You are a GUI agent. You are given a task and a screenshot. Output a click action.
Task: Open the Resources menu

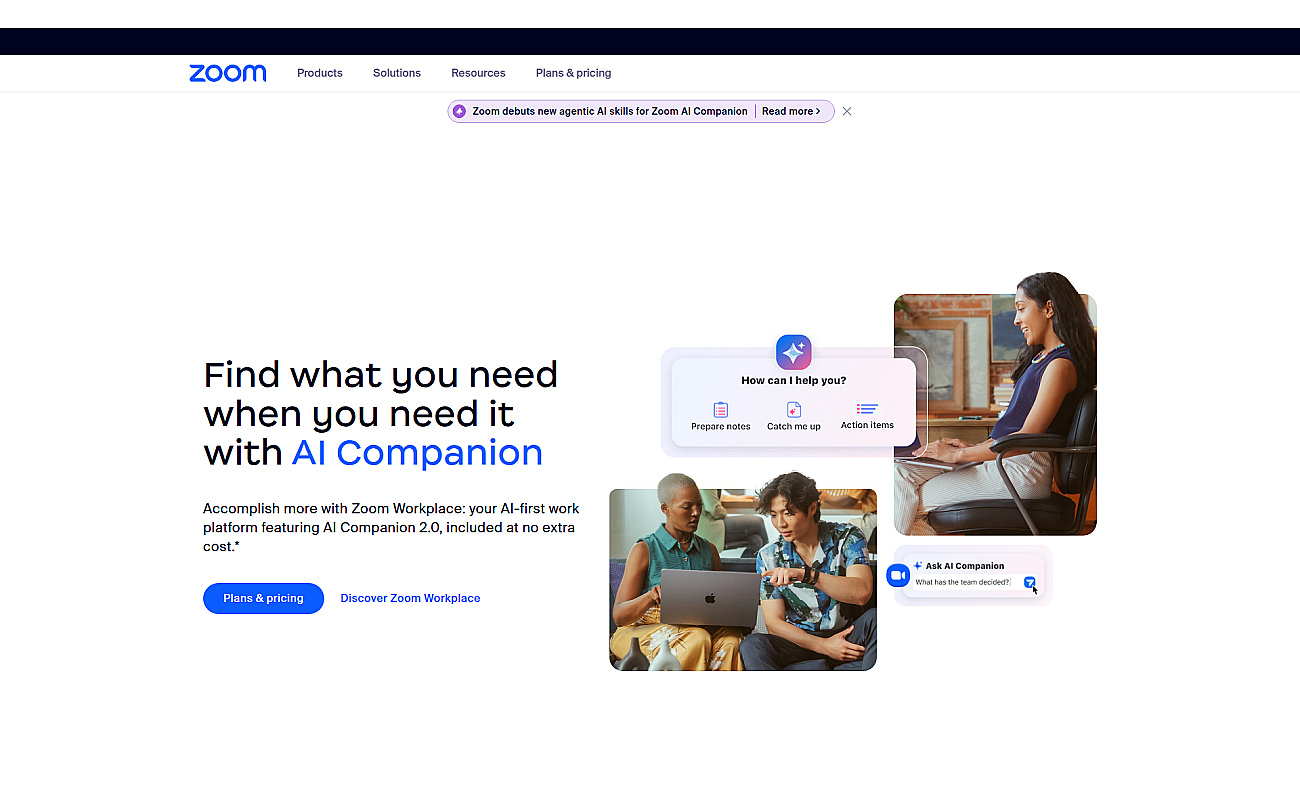[478, 73]
